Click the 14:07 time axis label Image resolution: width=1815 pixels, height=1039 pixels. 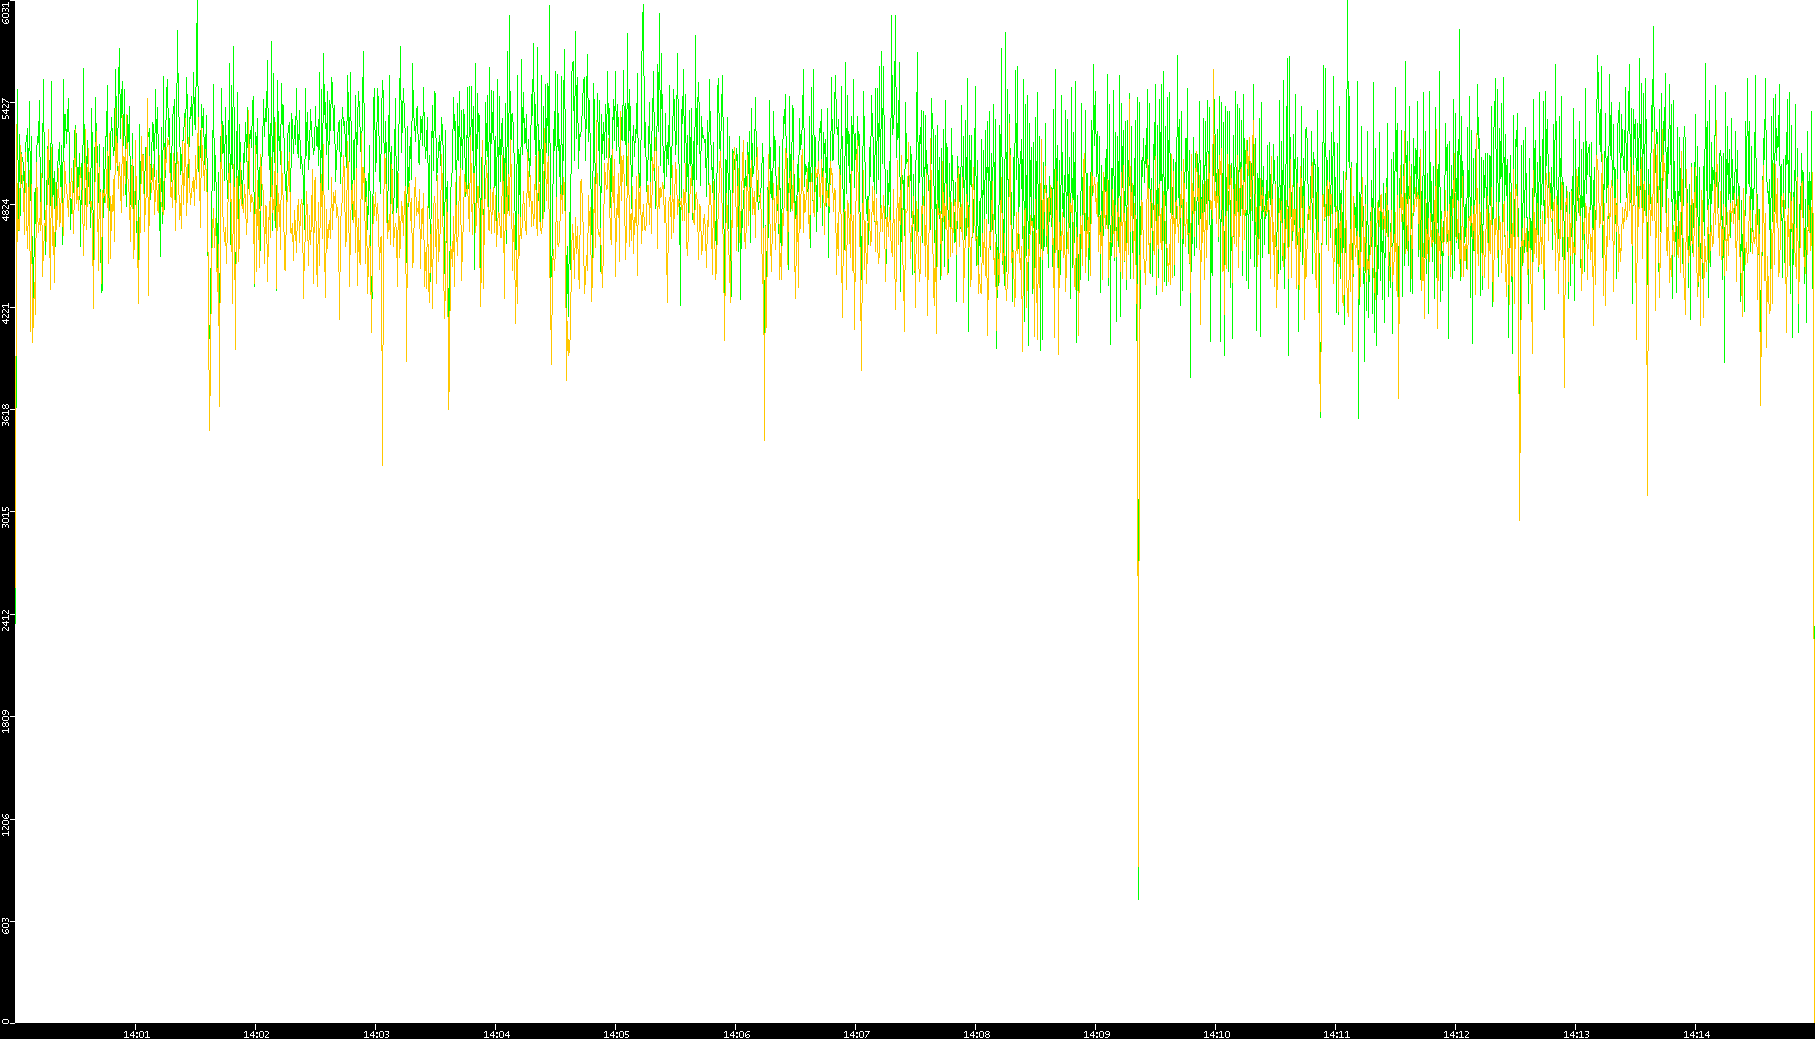tap(856, 1034)
